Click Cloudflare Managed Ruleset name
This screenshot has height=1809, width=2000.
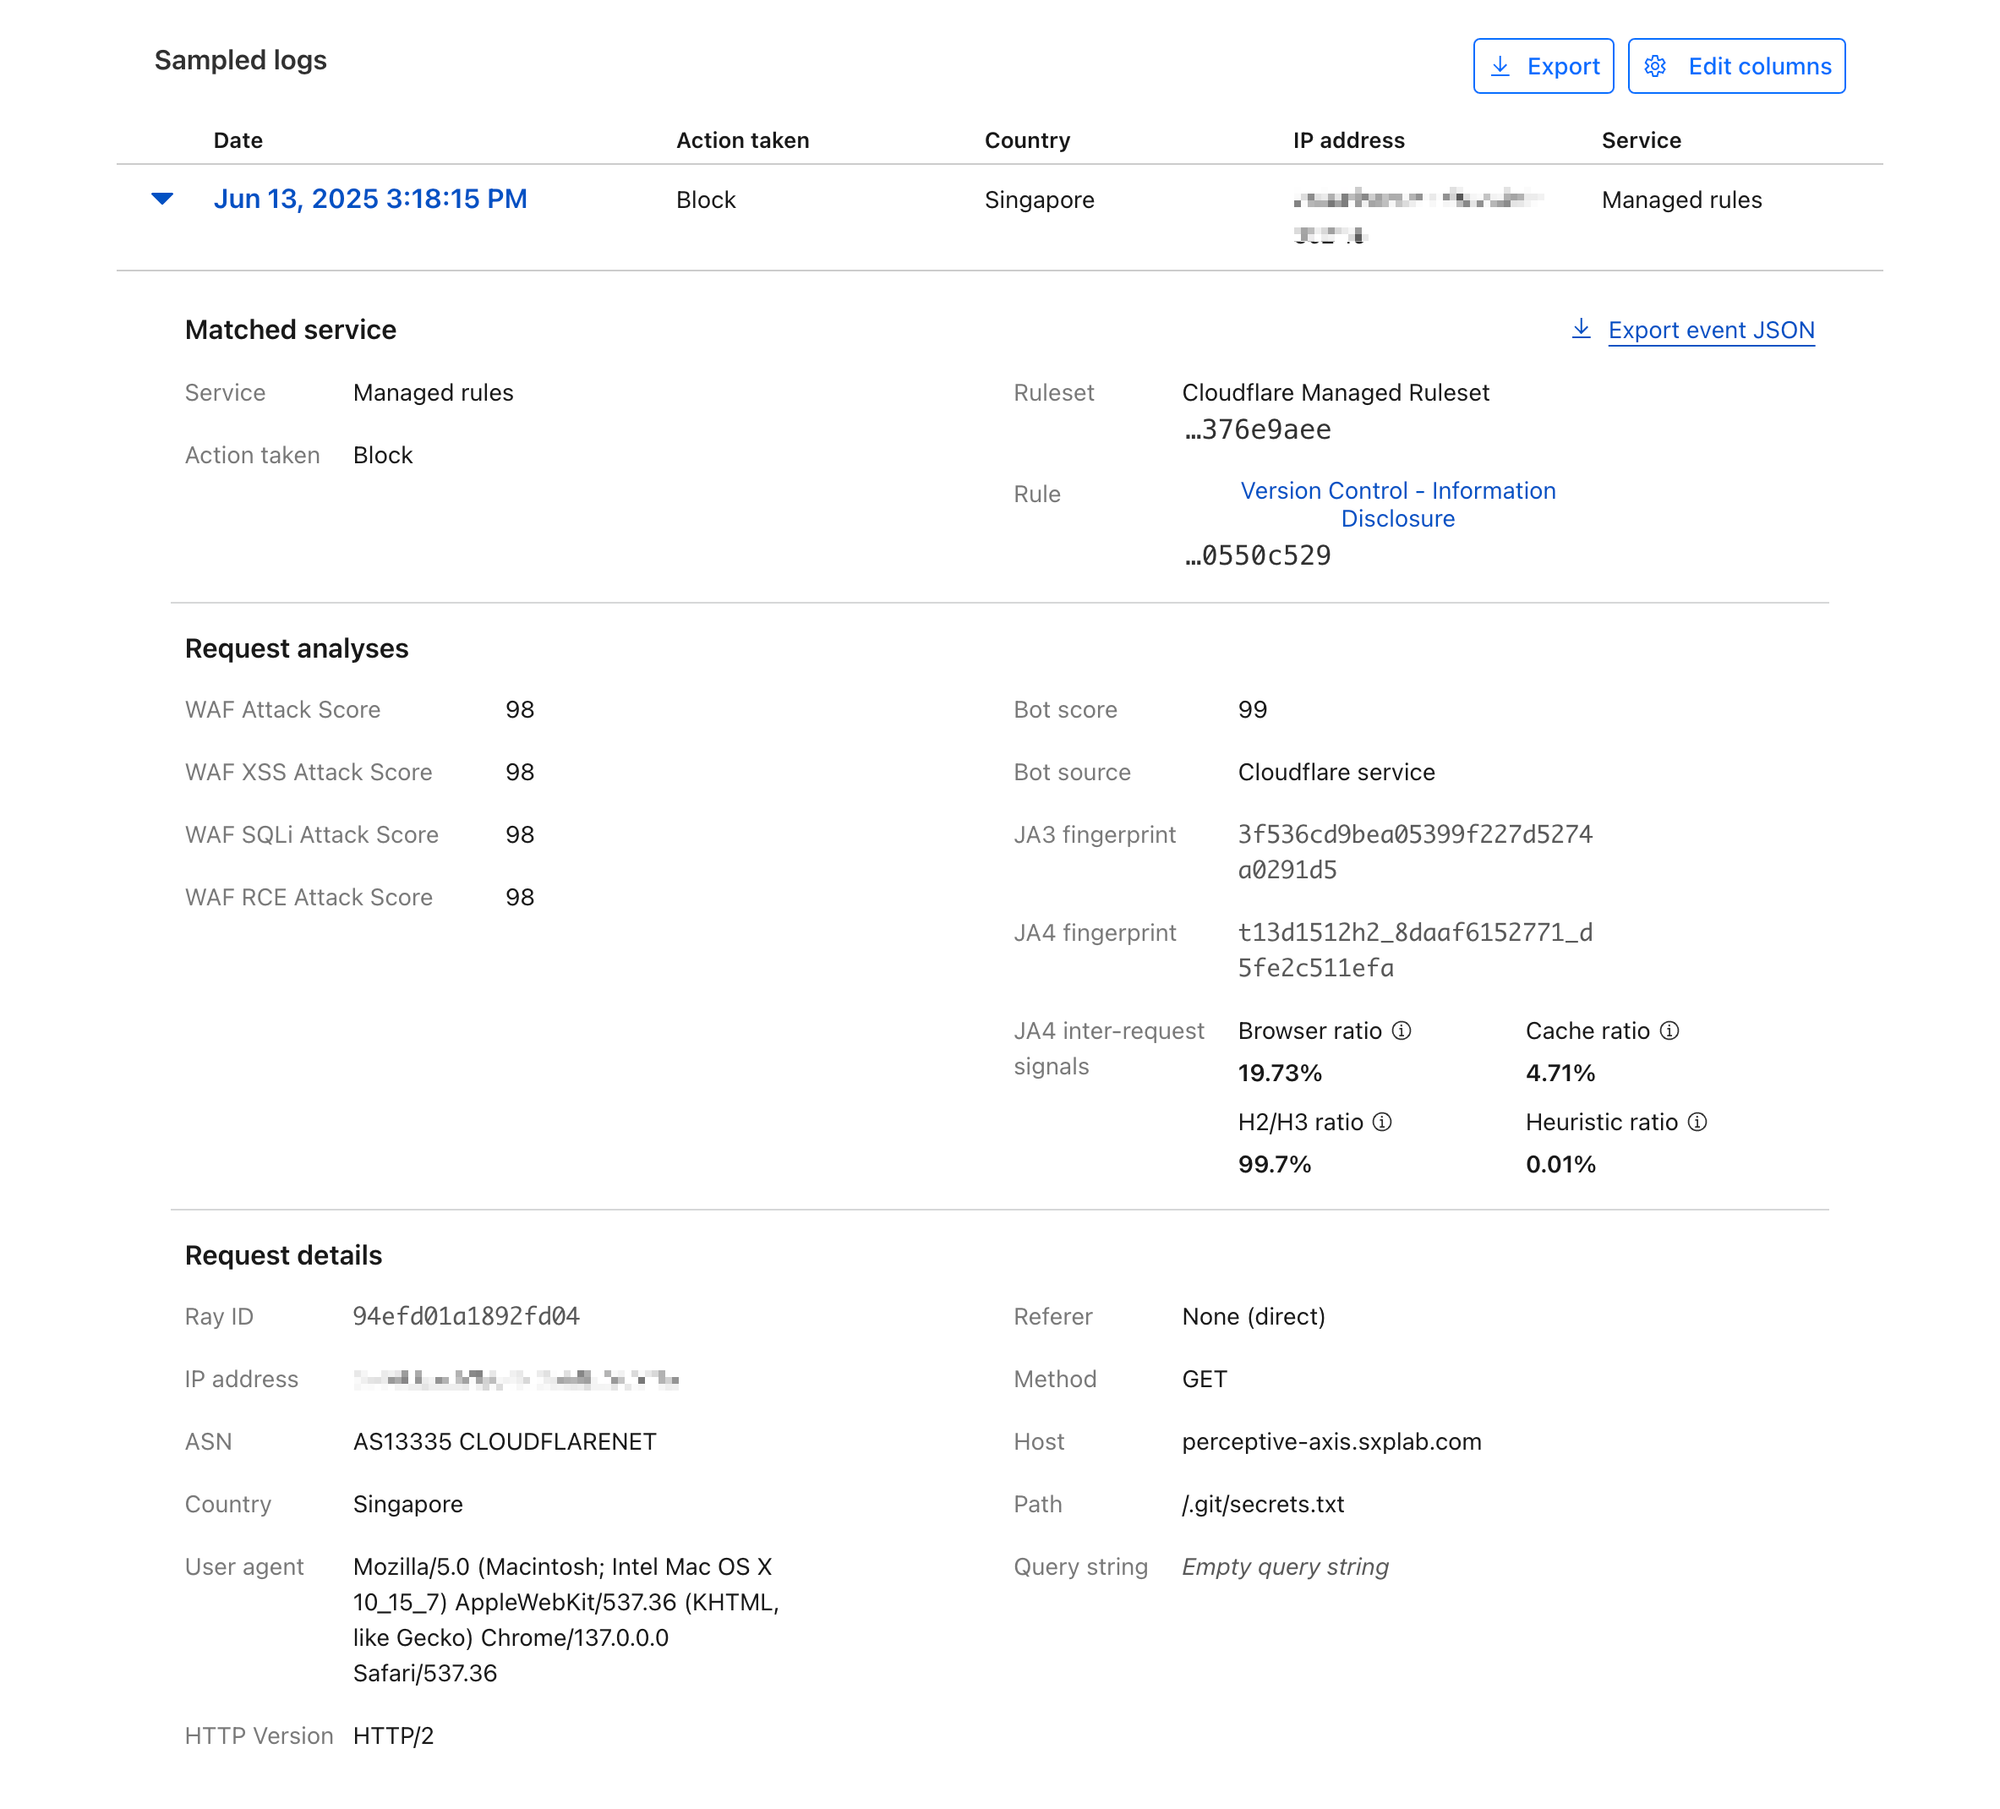[1335, 392]
